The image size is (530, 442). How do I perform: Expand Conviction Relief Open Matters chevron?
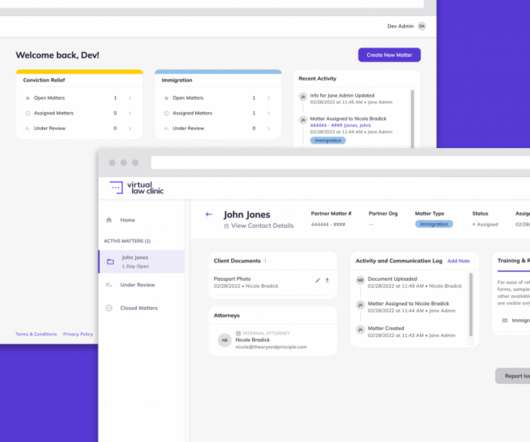[130, 98]
